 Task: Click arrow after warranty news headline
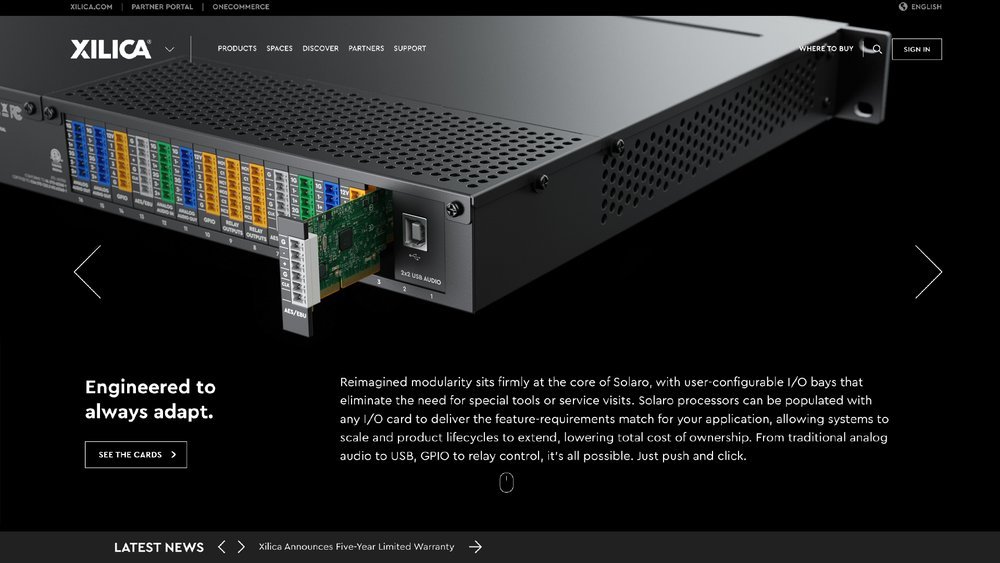476,547
